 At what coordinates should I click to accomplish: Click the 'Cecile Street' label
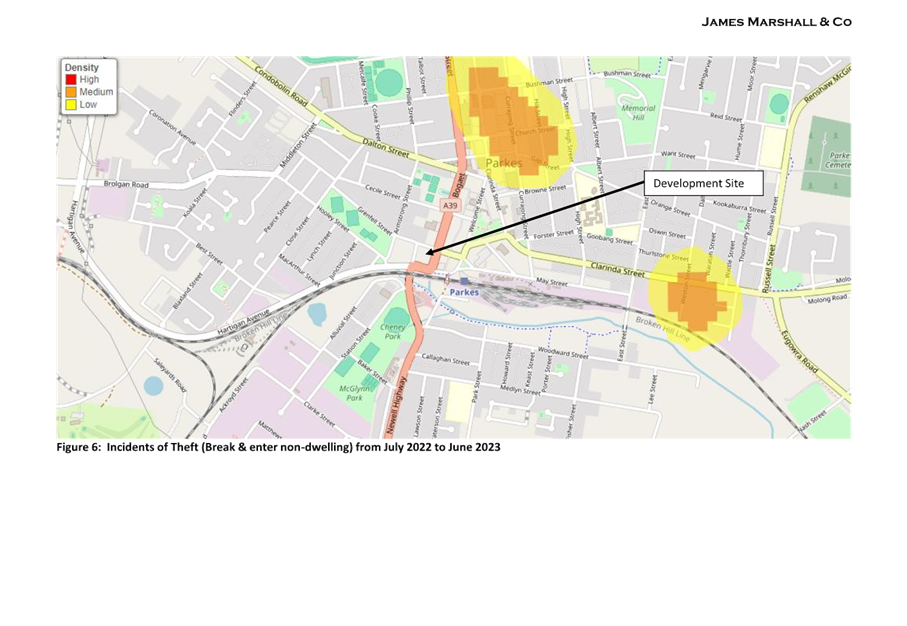pos(382,192)
